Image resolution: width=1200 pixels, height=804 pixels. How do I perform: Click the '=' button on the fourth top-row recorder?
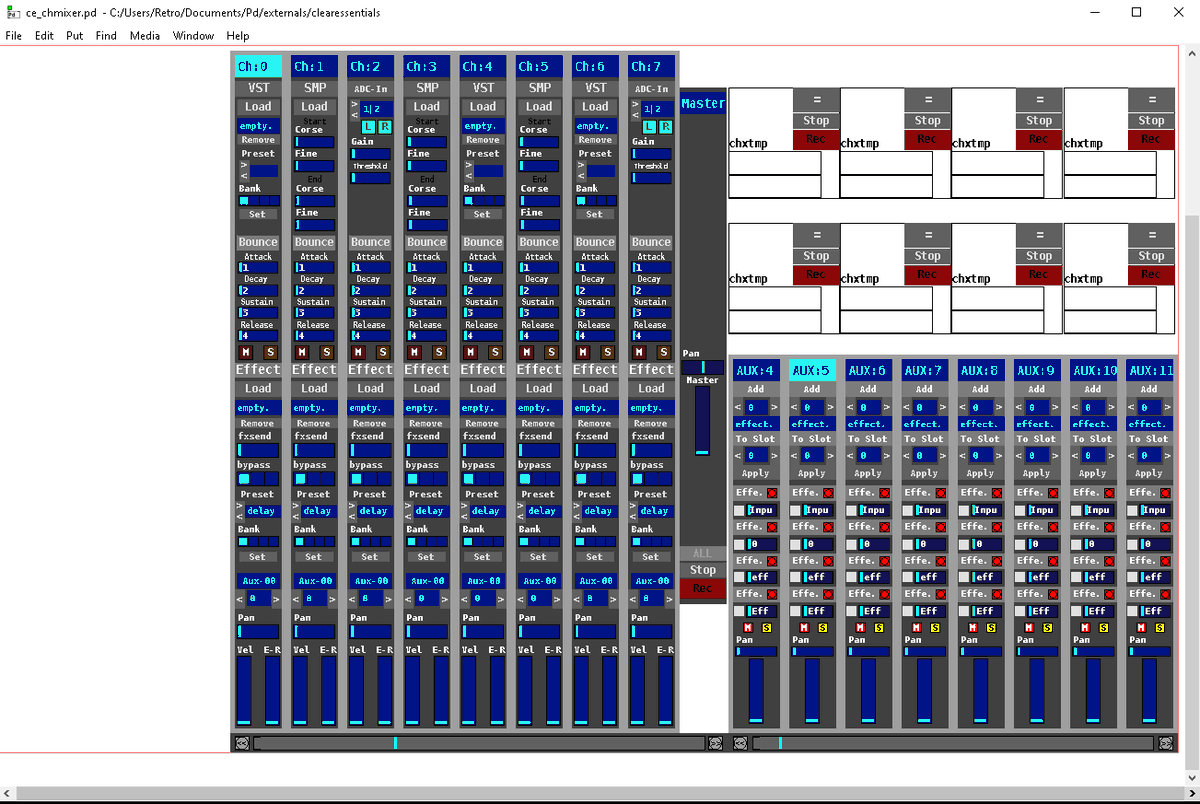point(1153,100)
